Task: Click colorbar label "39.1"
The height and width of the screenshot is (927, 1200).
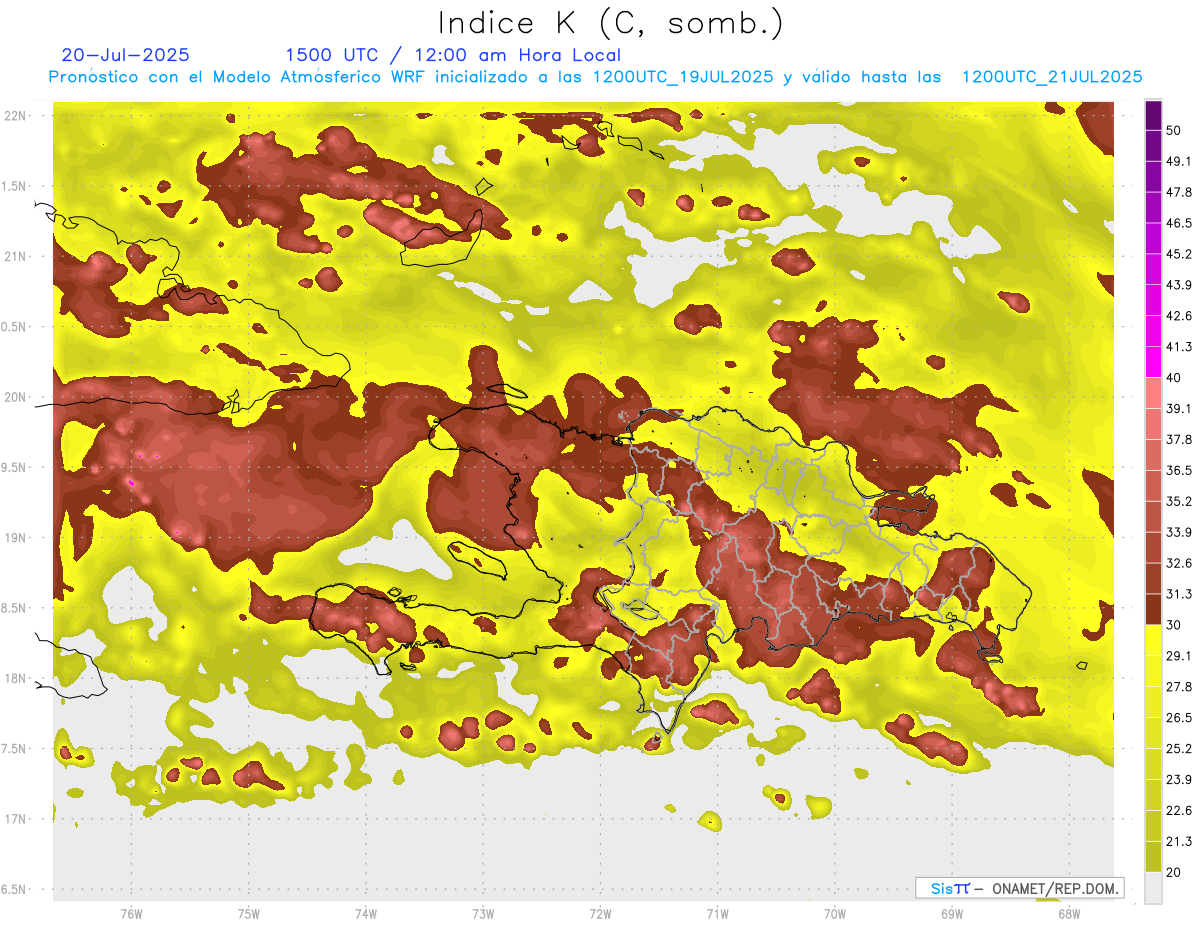Action: 1178,409
